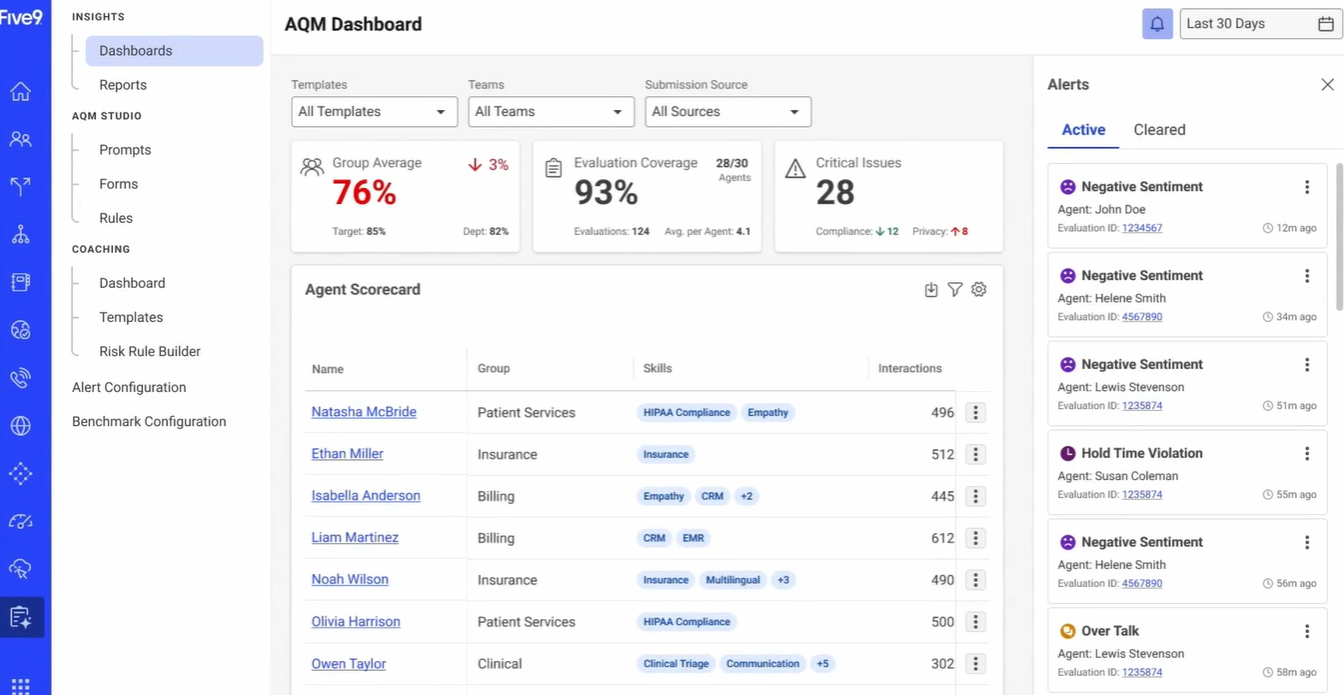Click the HIPAA Compliance tag for Natasha McBride

pyautogui.click(x=687, y=412)
